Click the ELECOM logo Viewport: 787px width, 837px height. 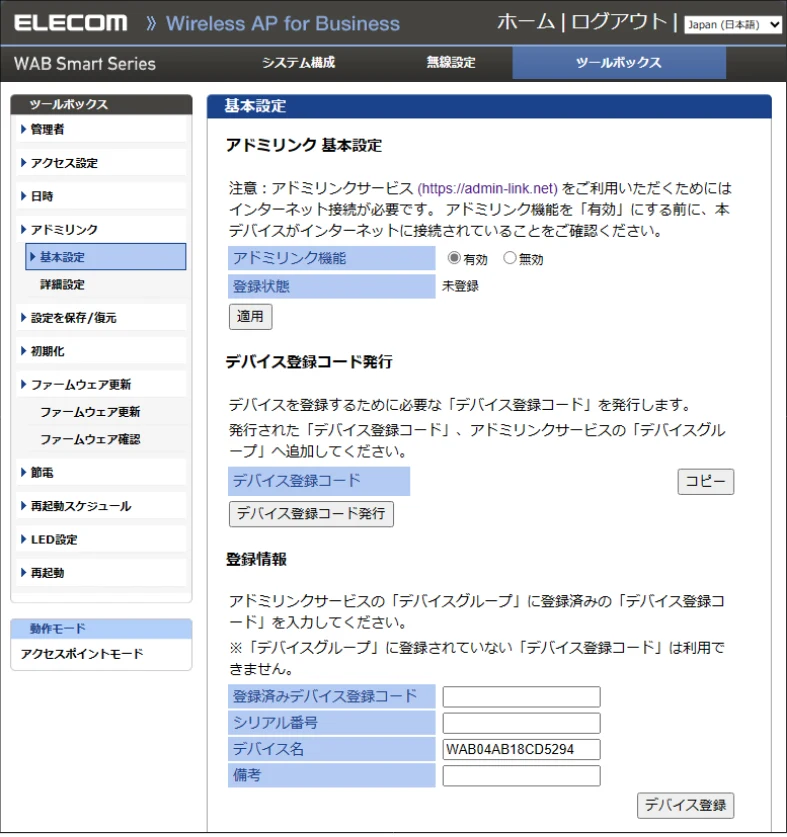pos(70,23)
